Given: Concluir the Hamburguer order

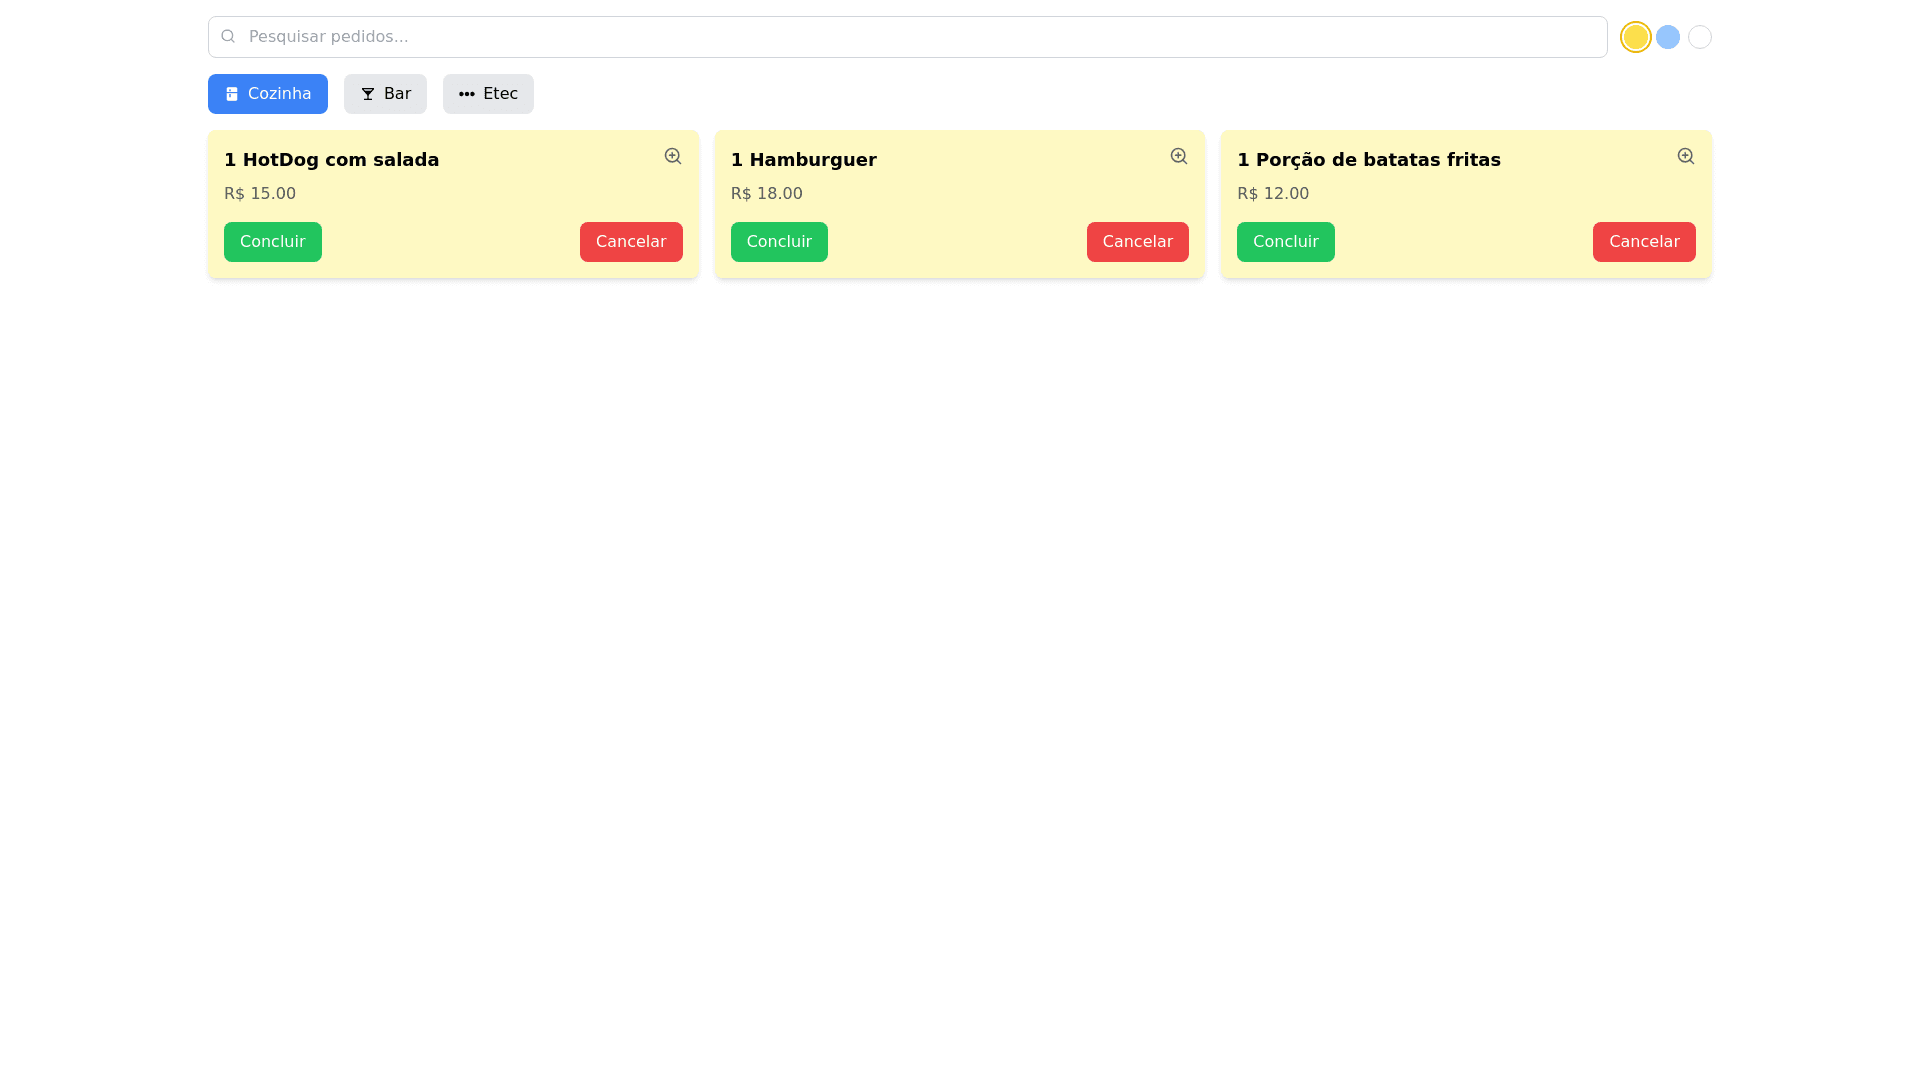Looking at the screenshot, I should tap(778, 242).
